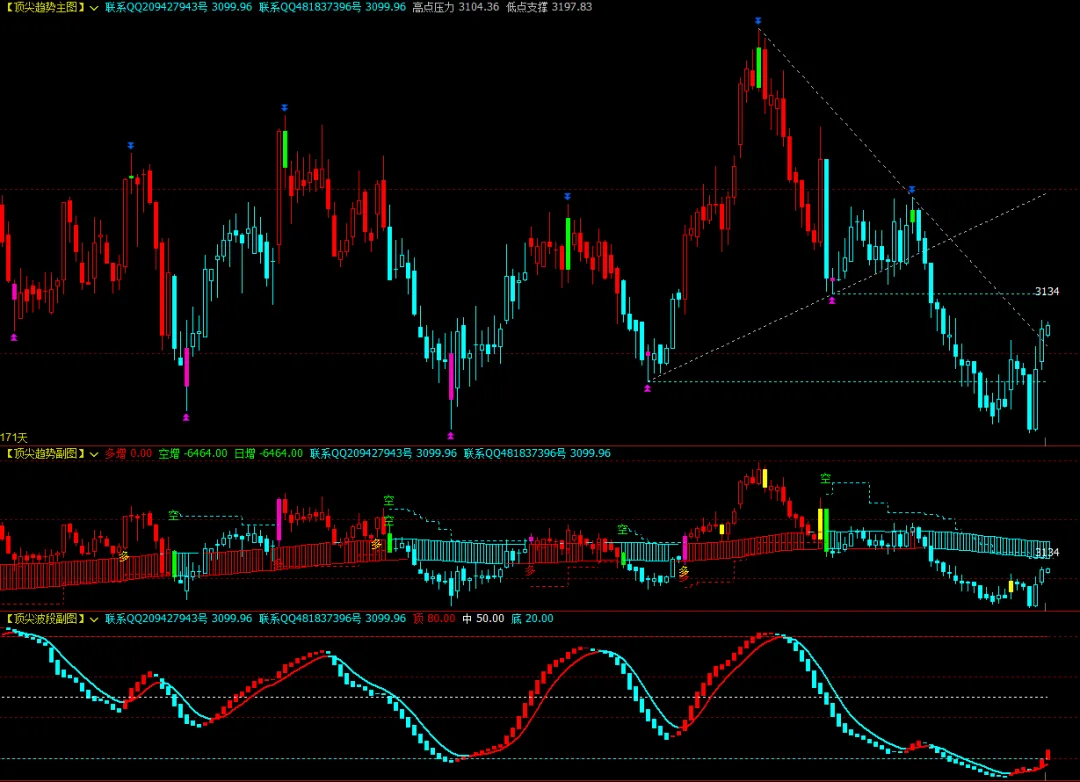Click the 底 20.00 level label
Image resolution: width=1080 pixels, height=782 pixels.
(532, 619)
